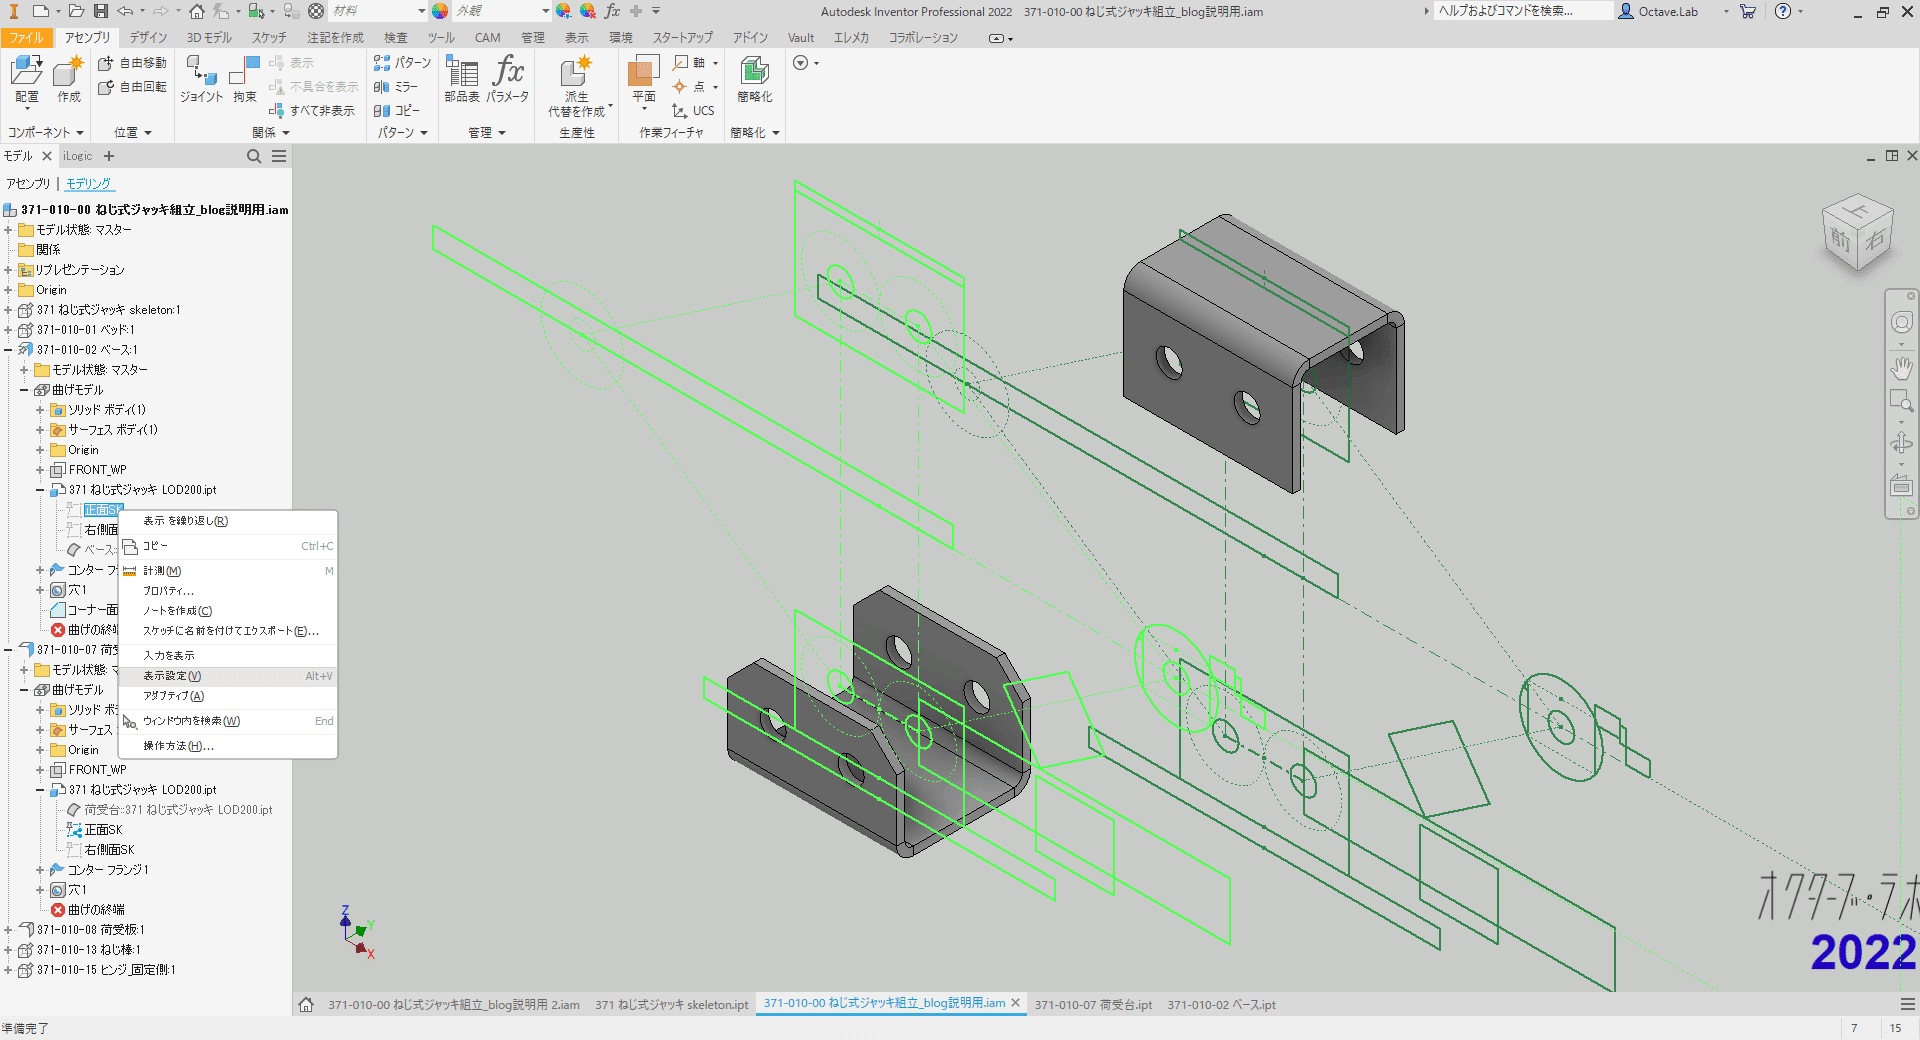Click the ジョイント joint tool
This screenshot has height=1040, width=1920.
click(201, 79)
